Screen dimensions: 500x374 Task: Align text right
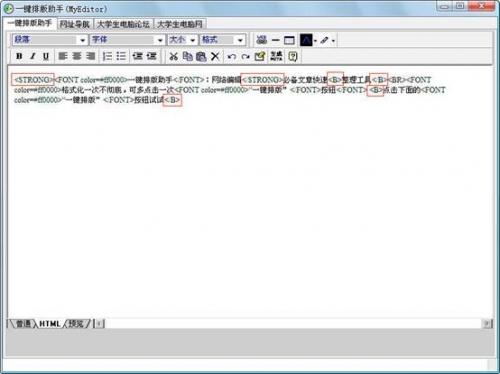[90, 56]
